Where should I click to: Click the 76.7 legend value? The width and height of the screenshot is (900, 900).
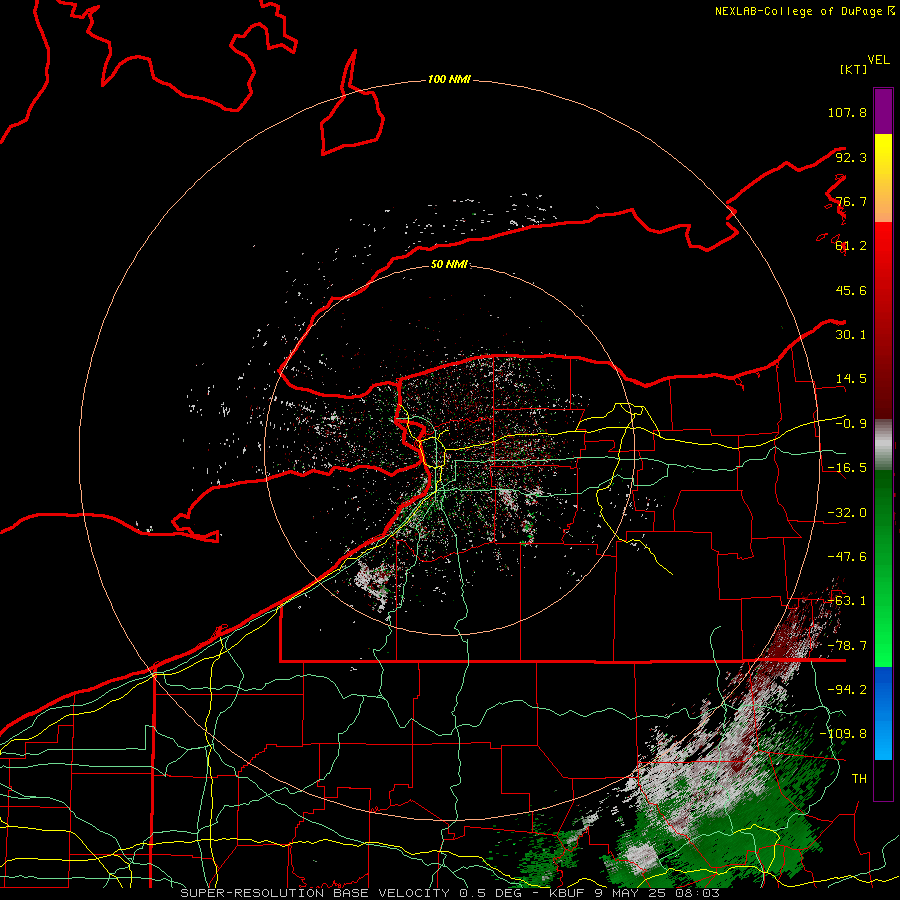click(851, 201)
